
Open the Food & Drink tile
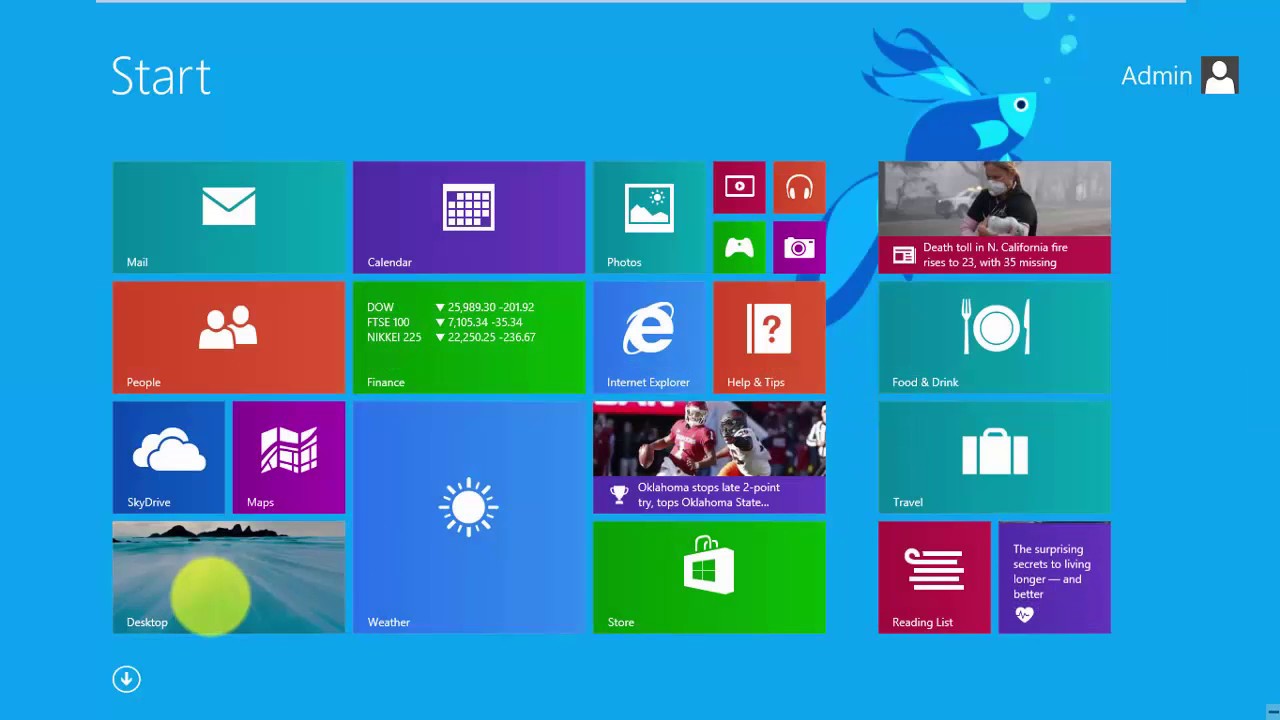click(x=994, y=337)
